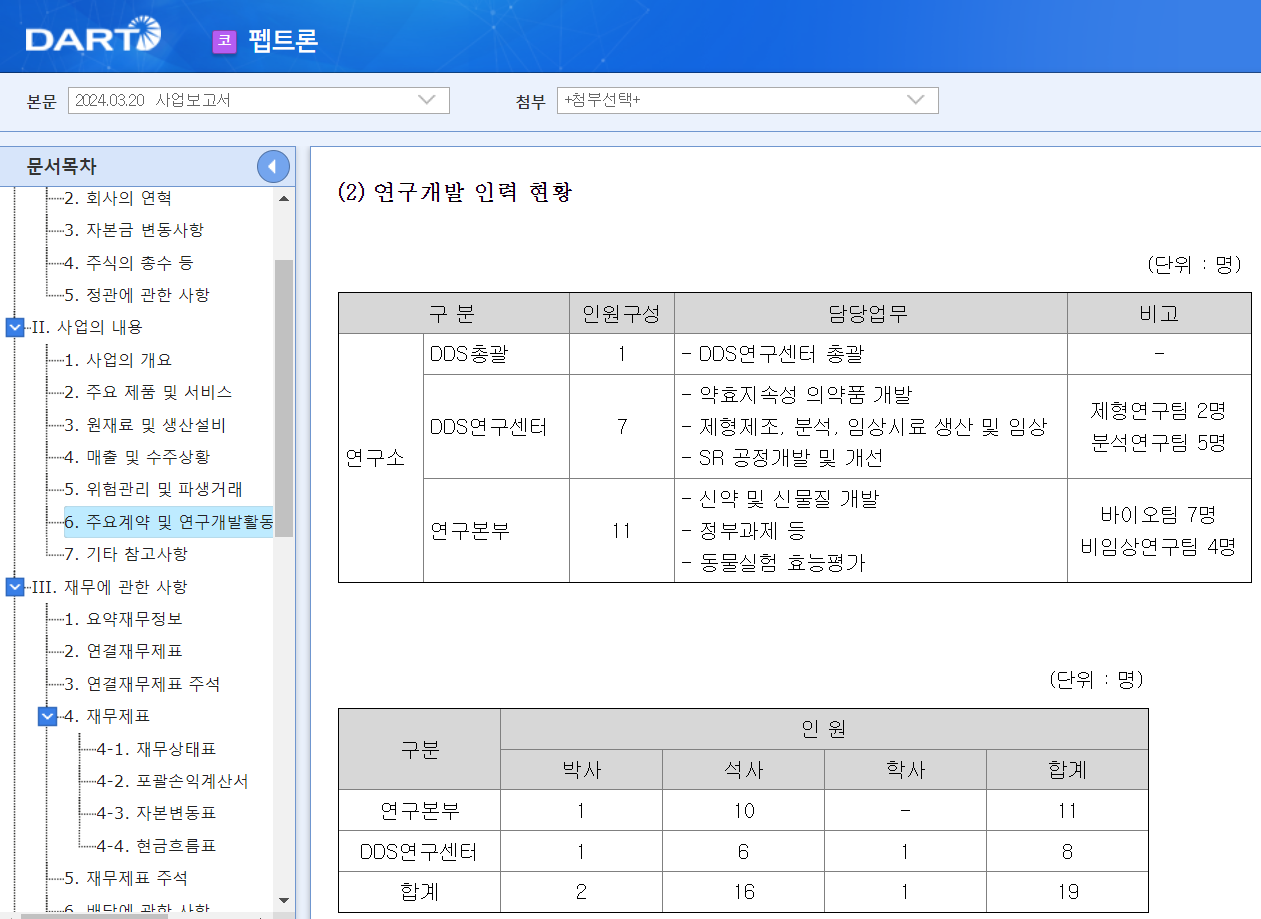Collapse the 4. 재무제표 subtree

(46, 716)
